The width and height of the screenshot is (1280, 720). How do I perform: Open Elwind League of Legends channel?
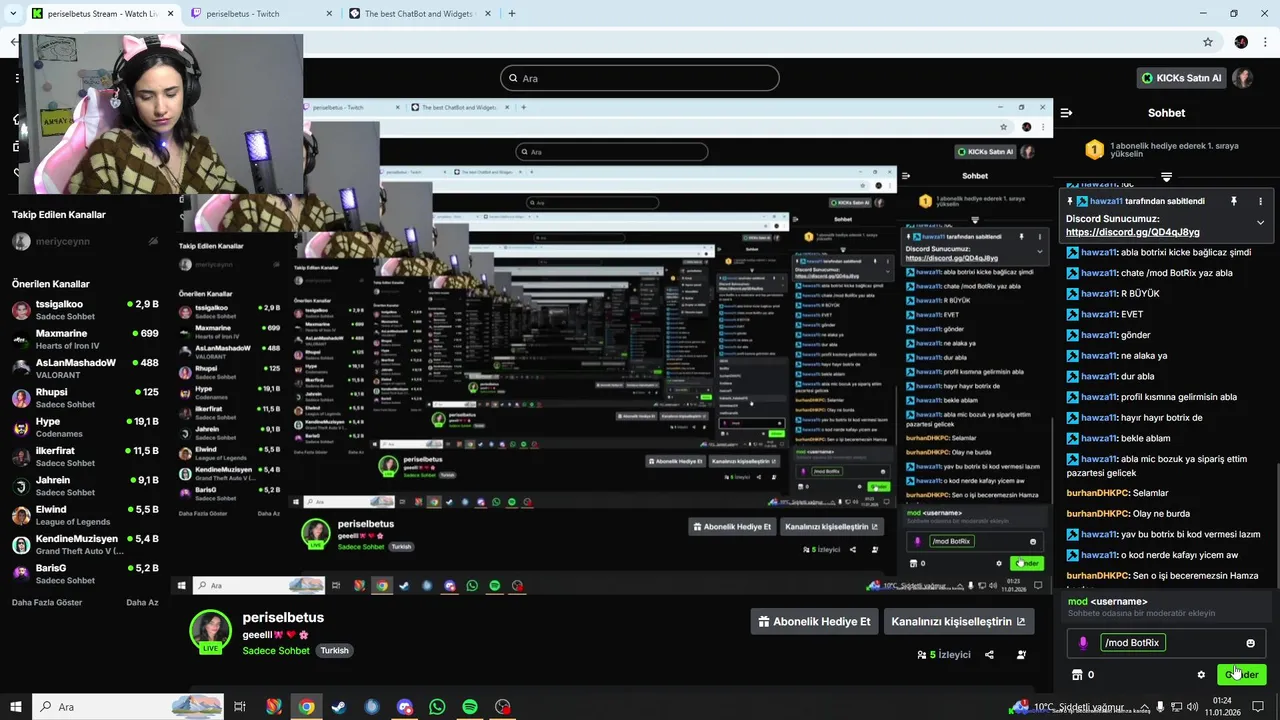click(x=85, y=515)
